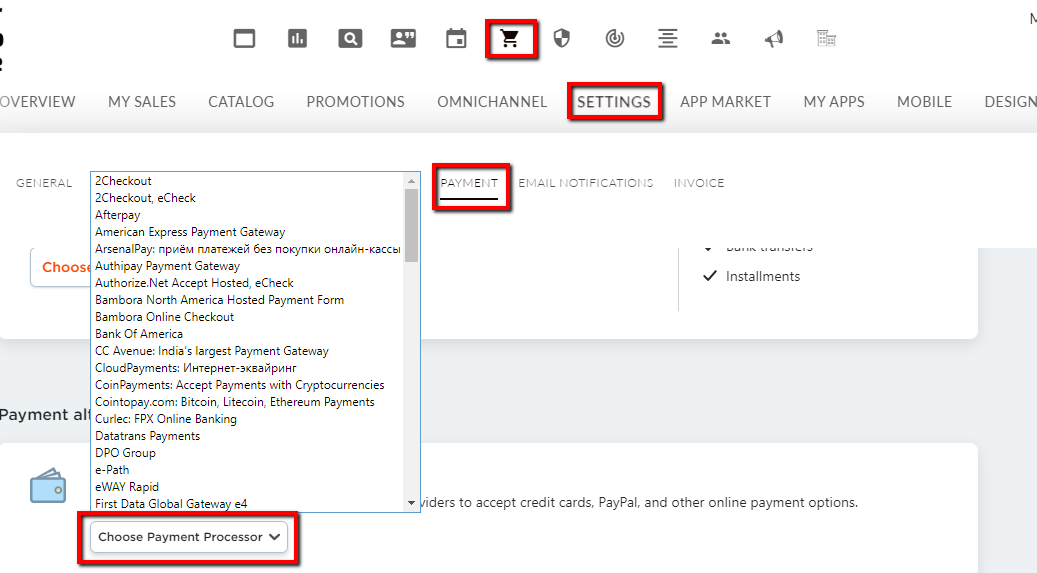The height and width of the screenshot is (573, 1037).
Task: Open the Design tab
Action: point(1010,102)
